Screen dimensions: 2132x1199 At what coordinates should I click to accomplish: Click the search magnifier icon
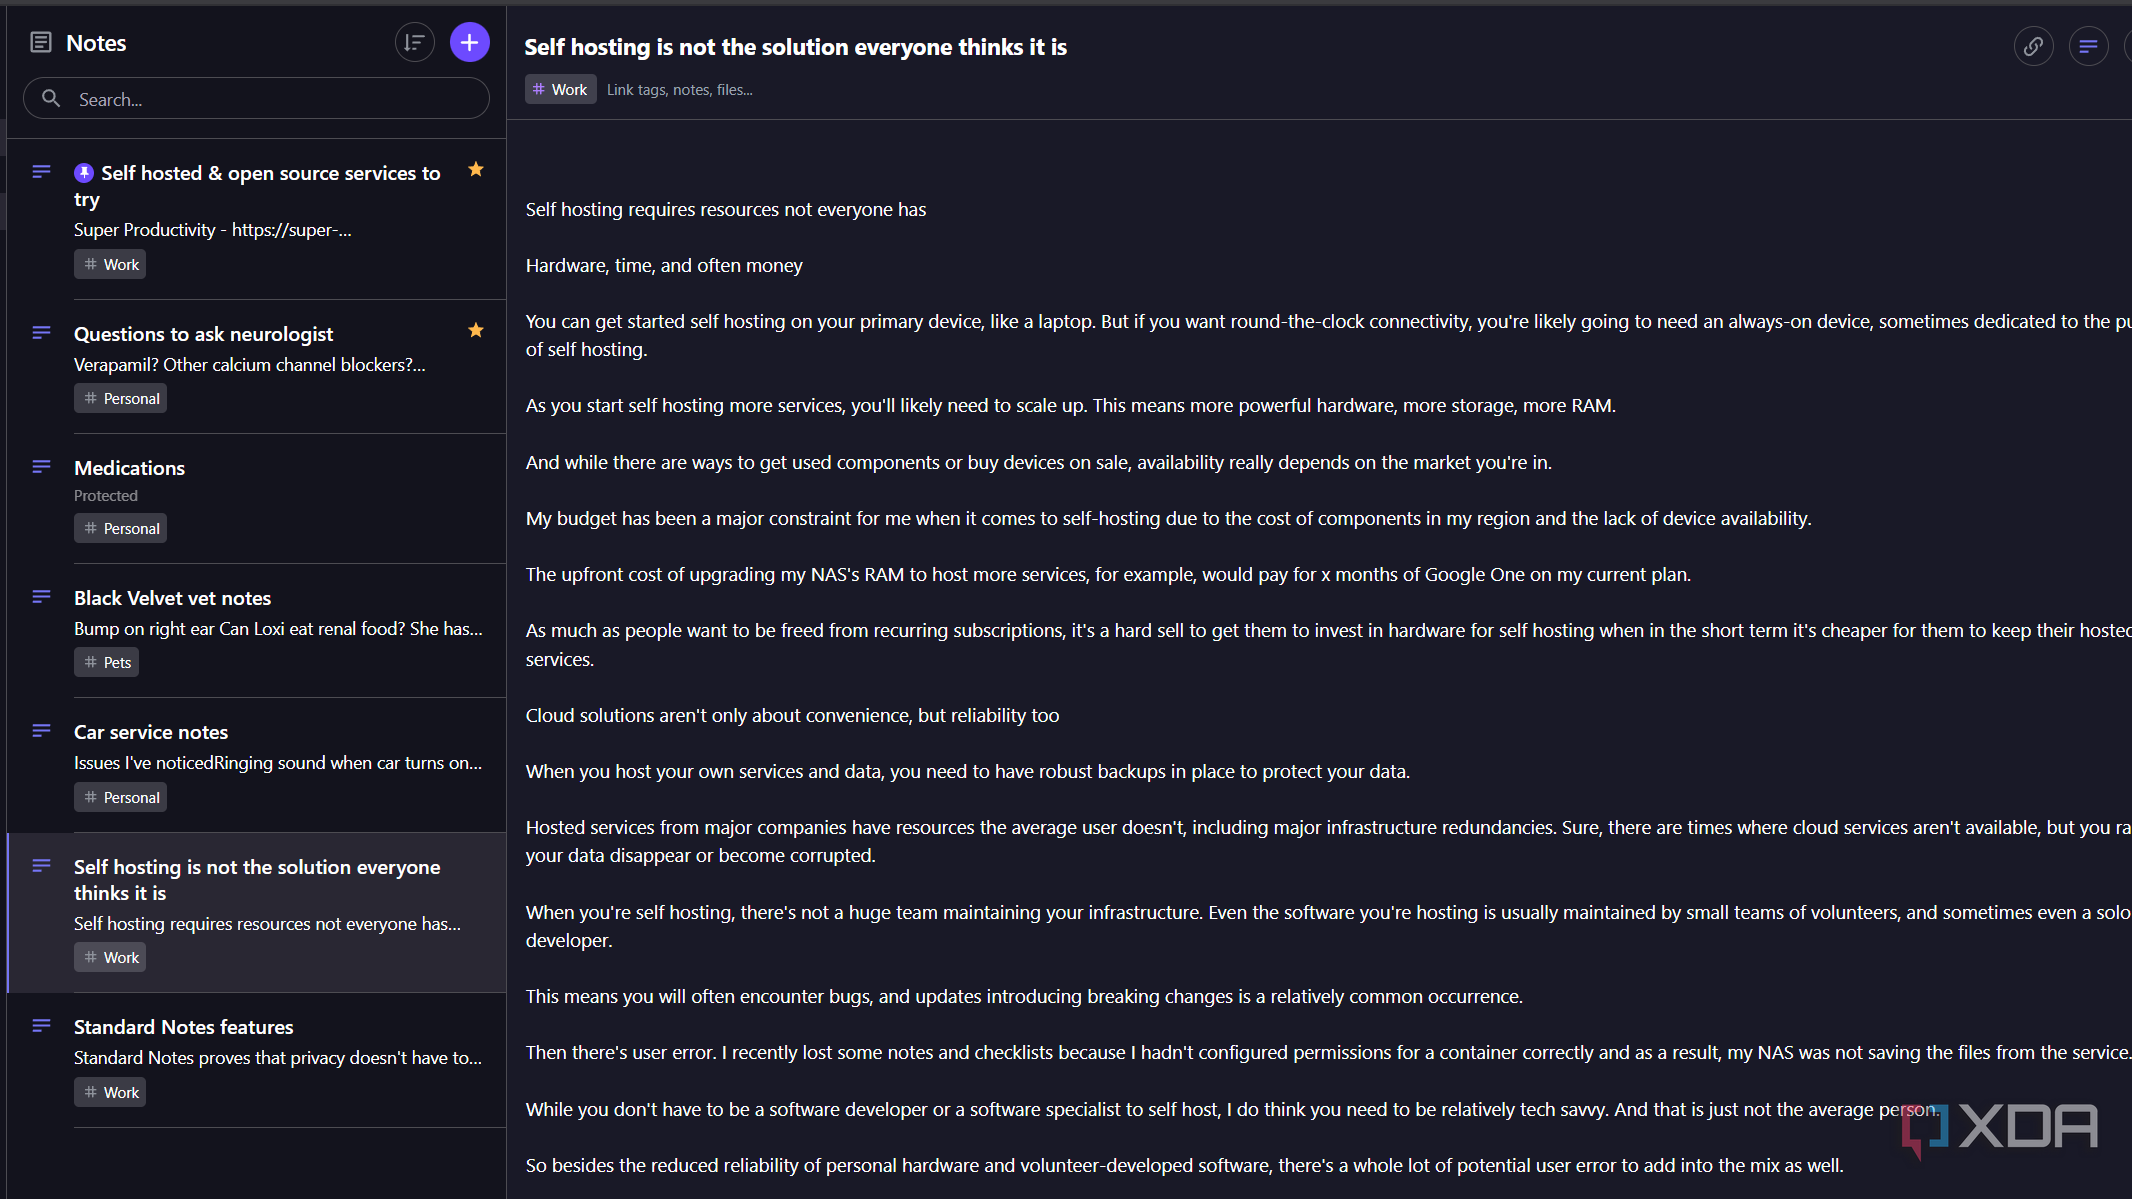[51, 98]
